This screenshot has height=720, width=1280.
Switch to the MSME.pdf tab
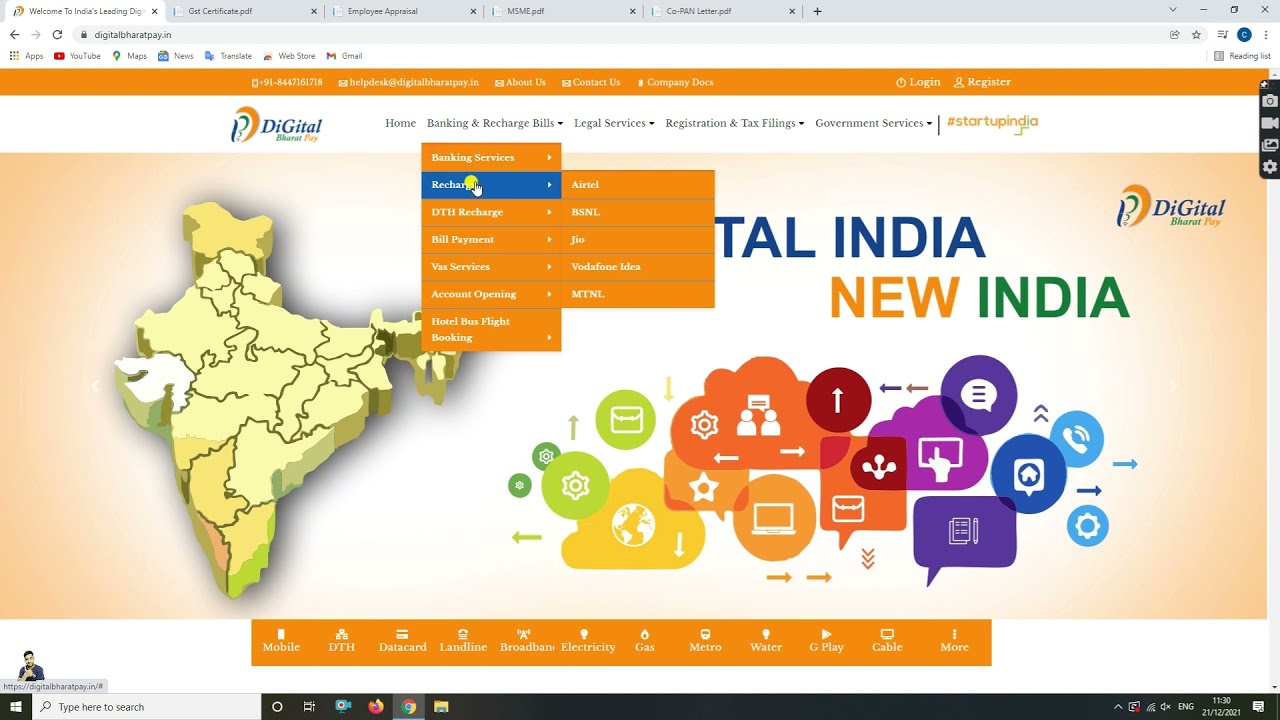point(563,11)
